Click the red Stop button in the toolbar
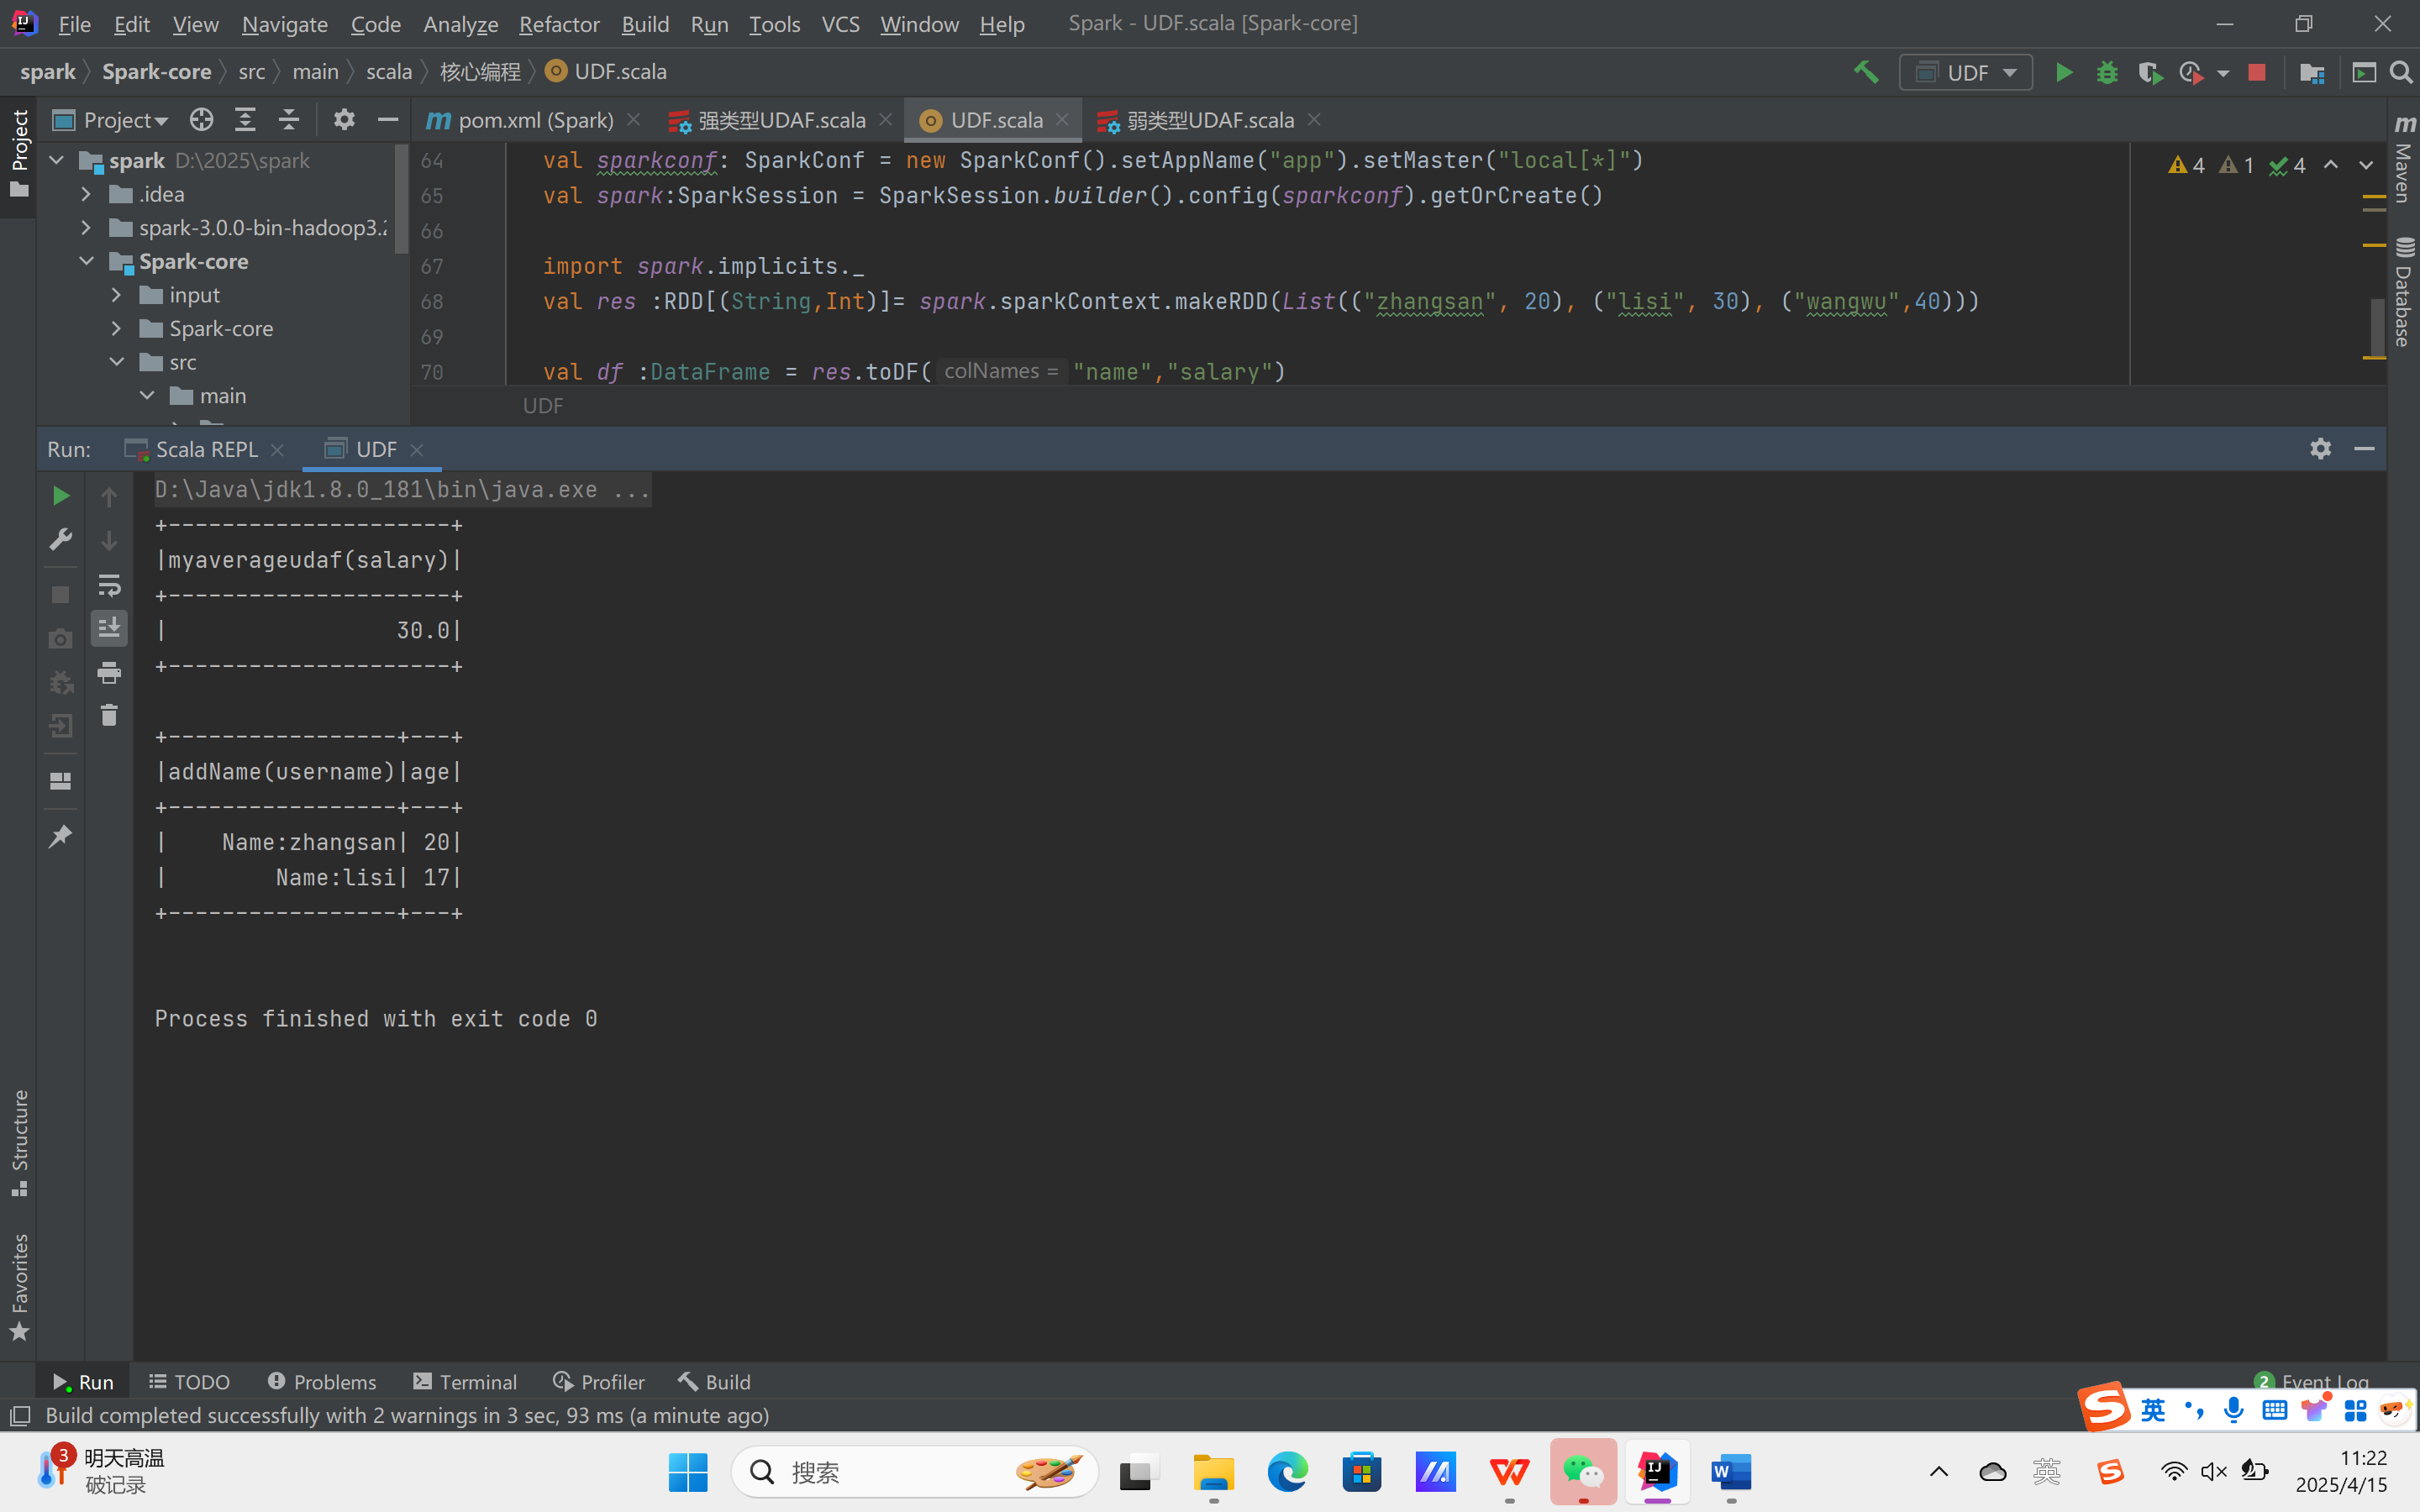2420x1512 pixels. 2256,73
